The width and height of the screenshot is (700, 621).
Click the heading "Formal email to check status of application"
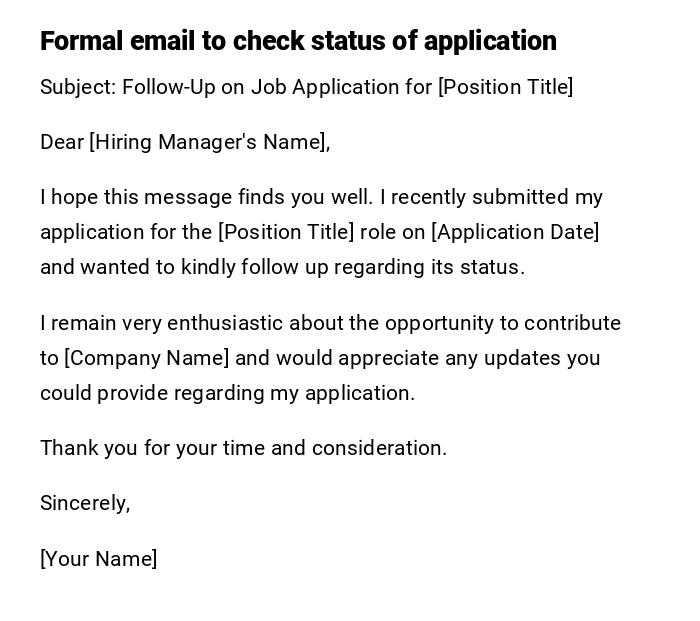(x=298, y=41)
